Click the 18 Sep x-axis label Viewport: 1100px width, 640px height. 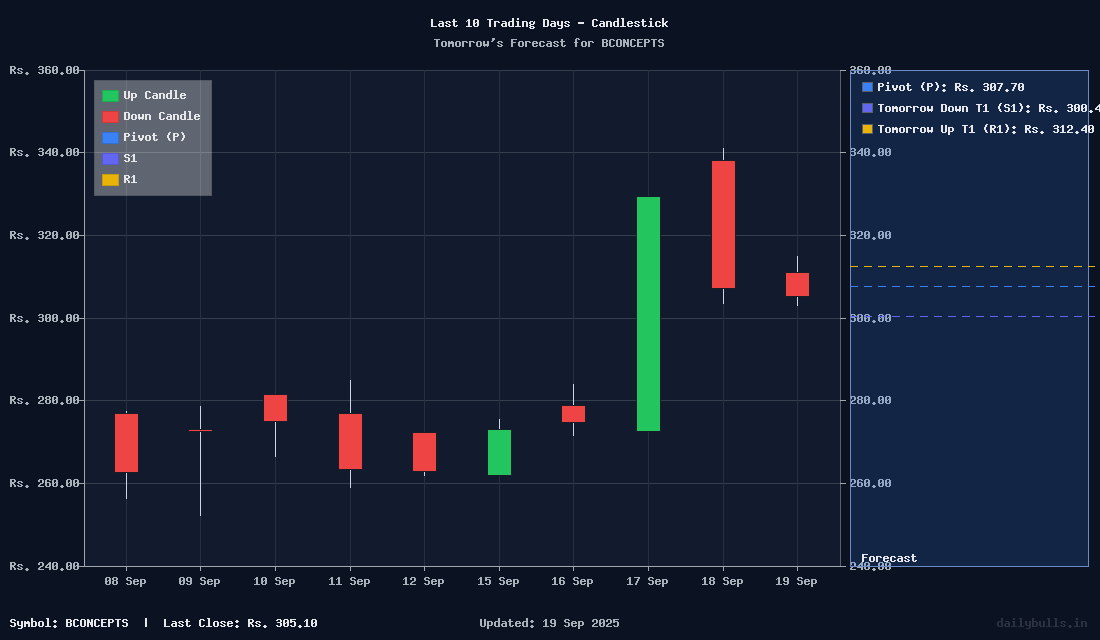coord(722,581)
